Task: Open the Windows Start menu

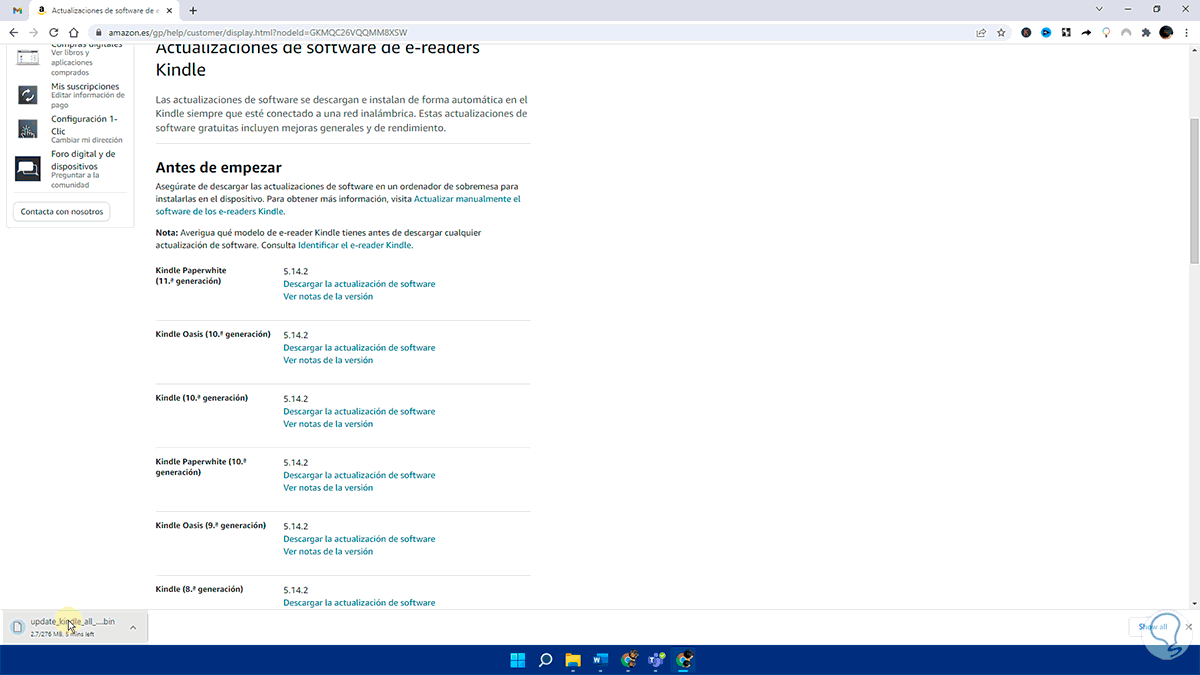Action: (x=518, y=660)
